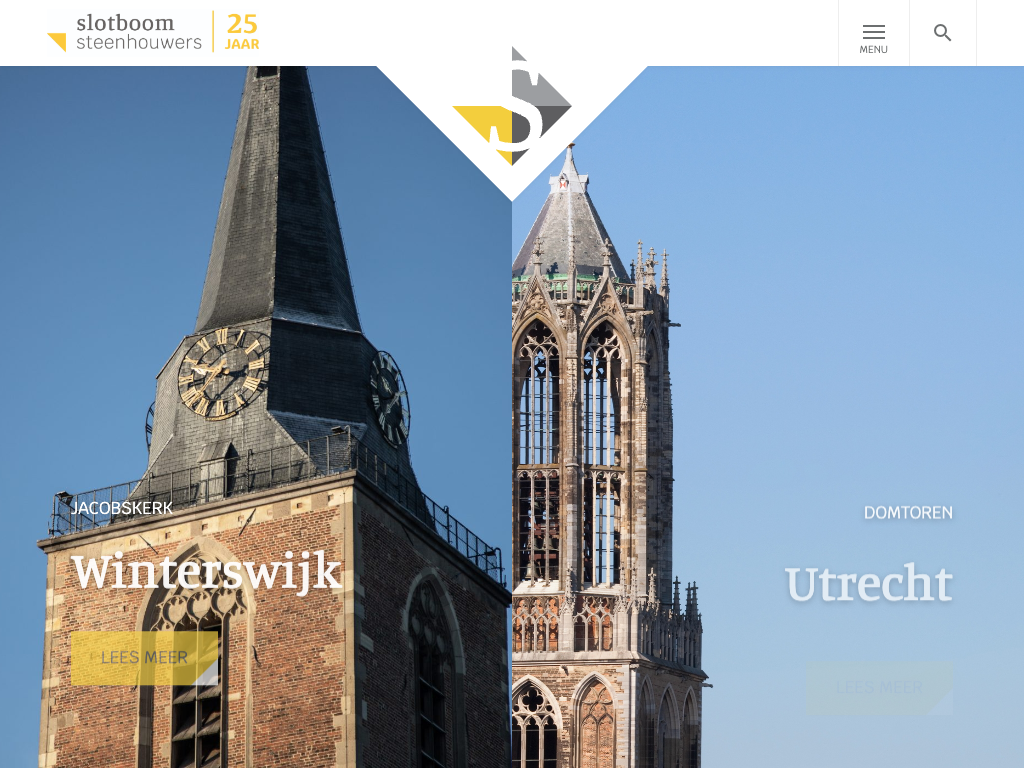
Task: Click the 25 anniversary number badge
Action: click(x=242, y=24)
